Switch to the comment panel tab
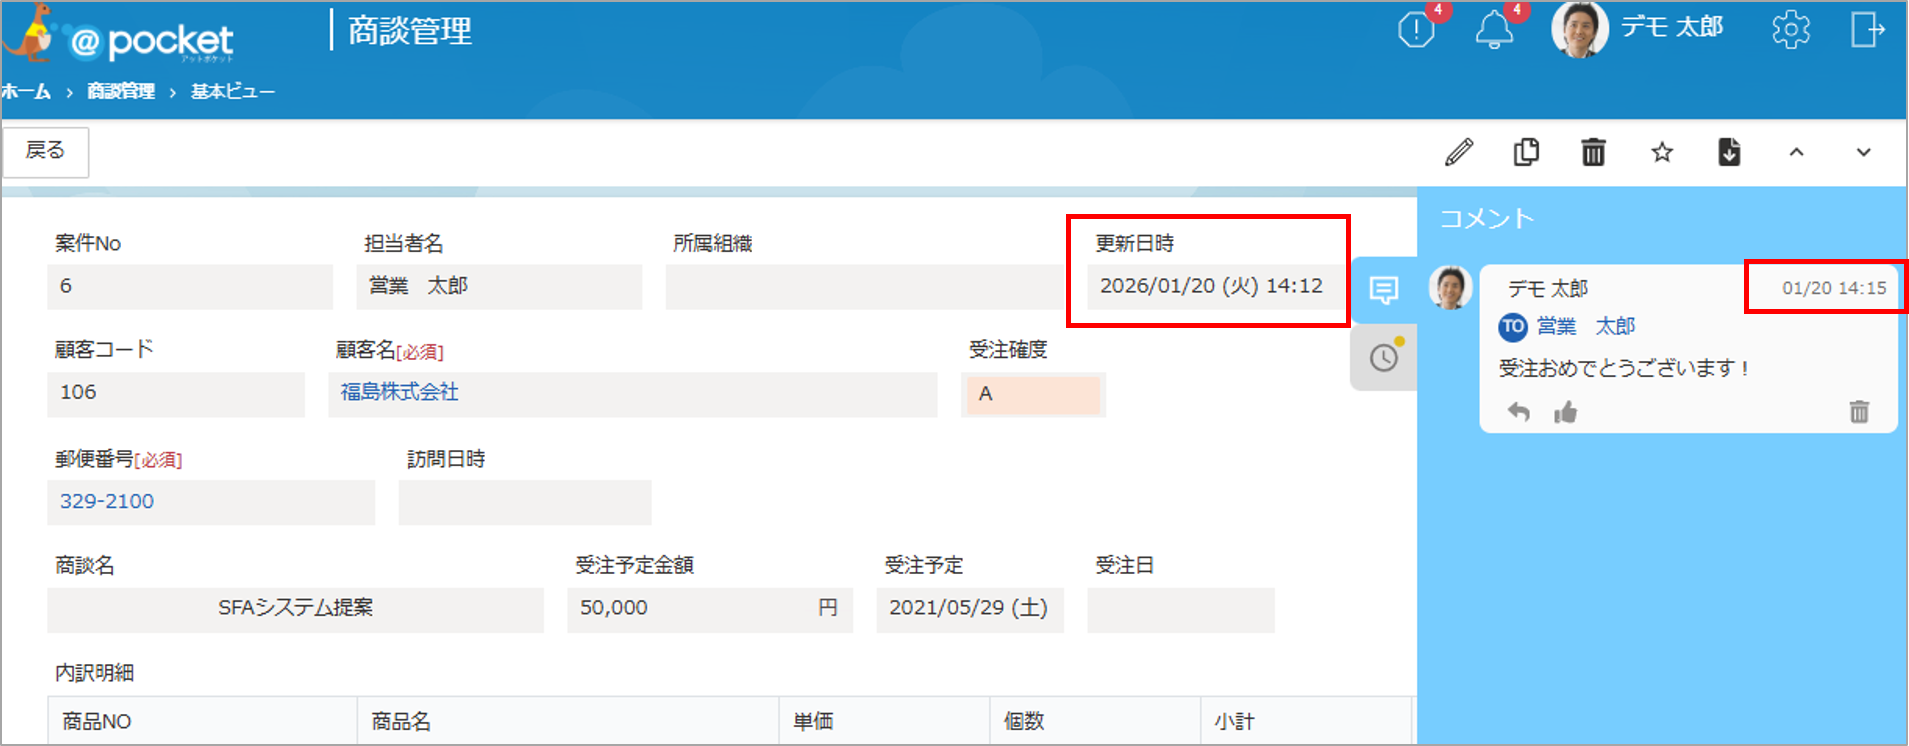1909x746 pixels. 1384,290
